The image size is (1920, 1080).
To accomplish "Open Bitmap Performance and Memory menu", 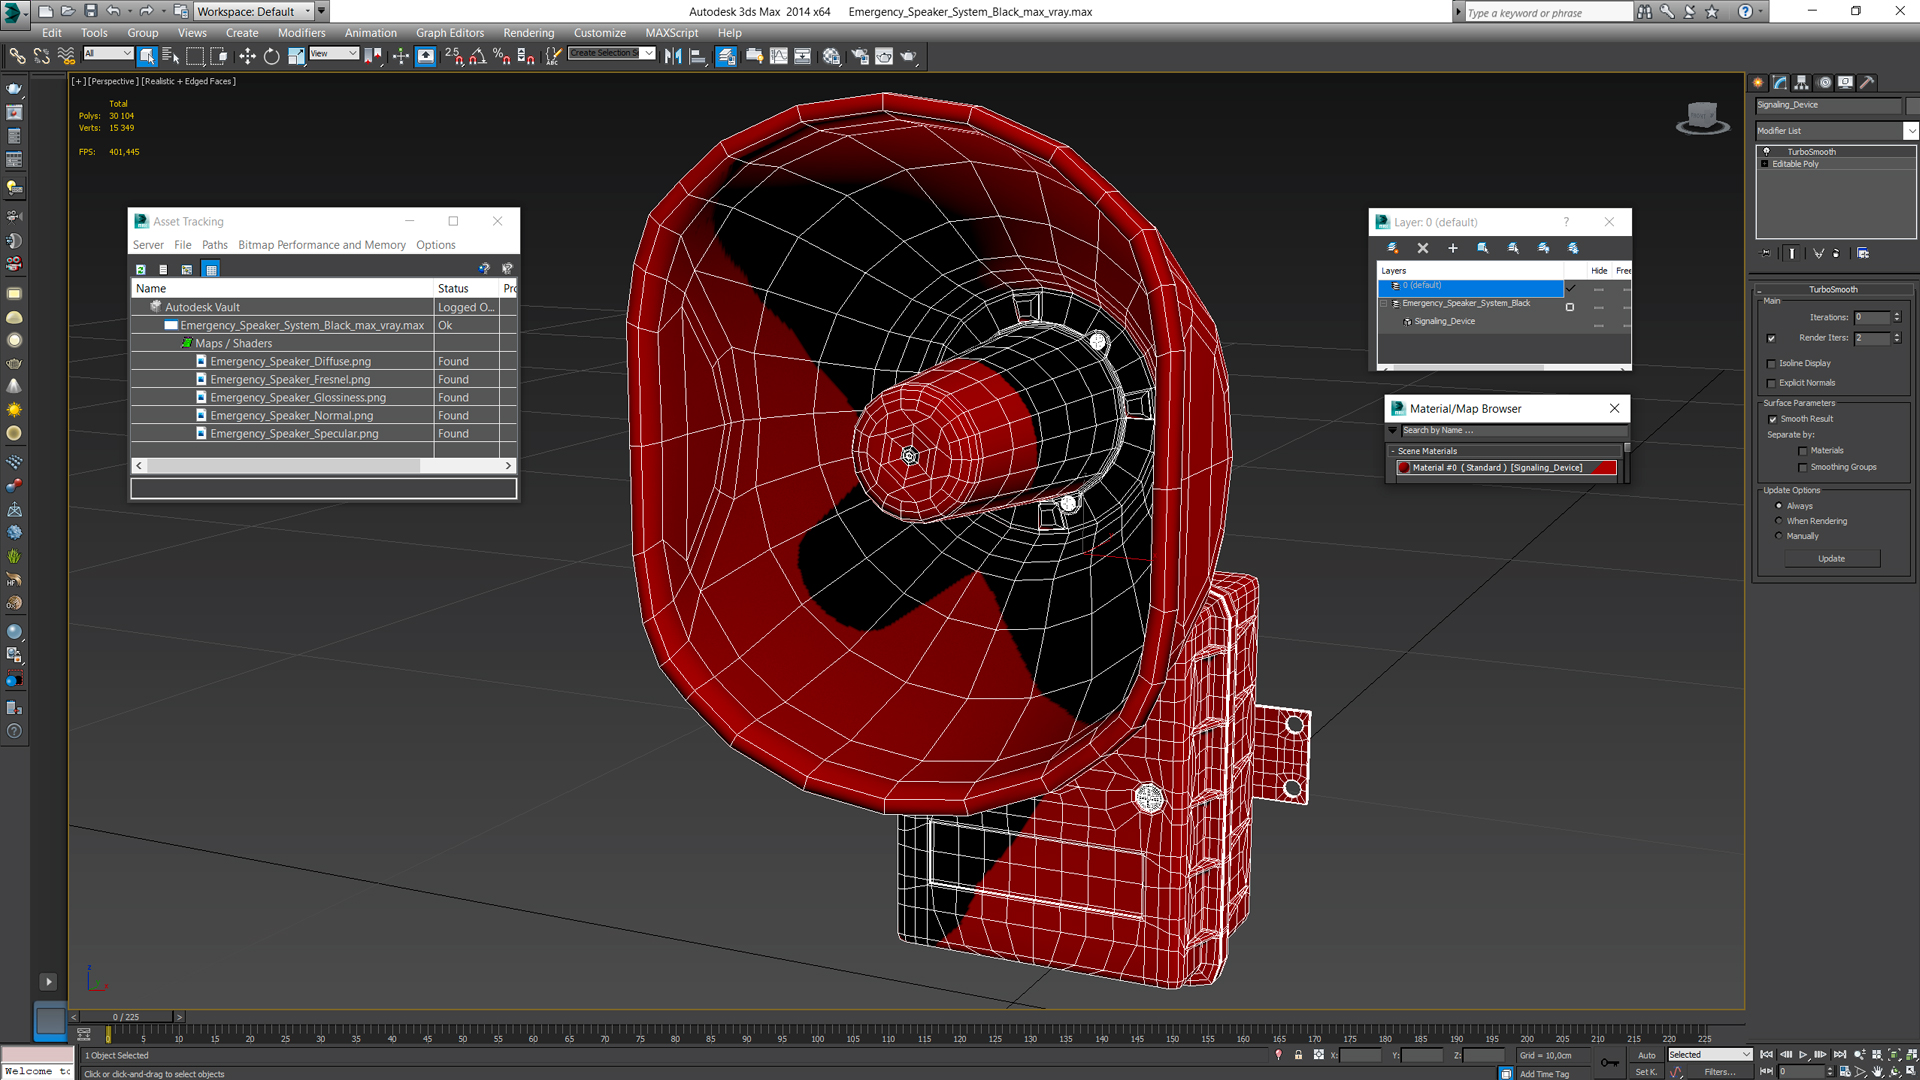I will coord(321,245).
